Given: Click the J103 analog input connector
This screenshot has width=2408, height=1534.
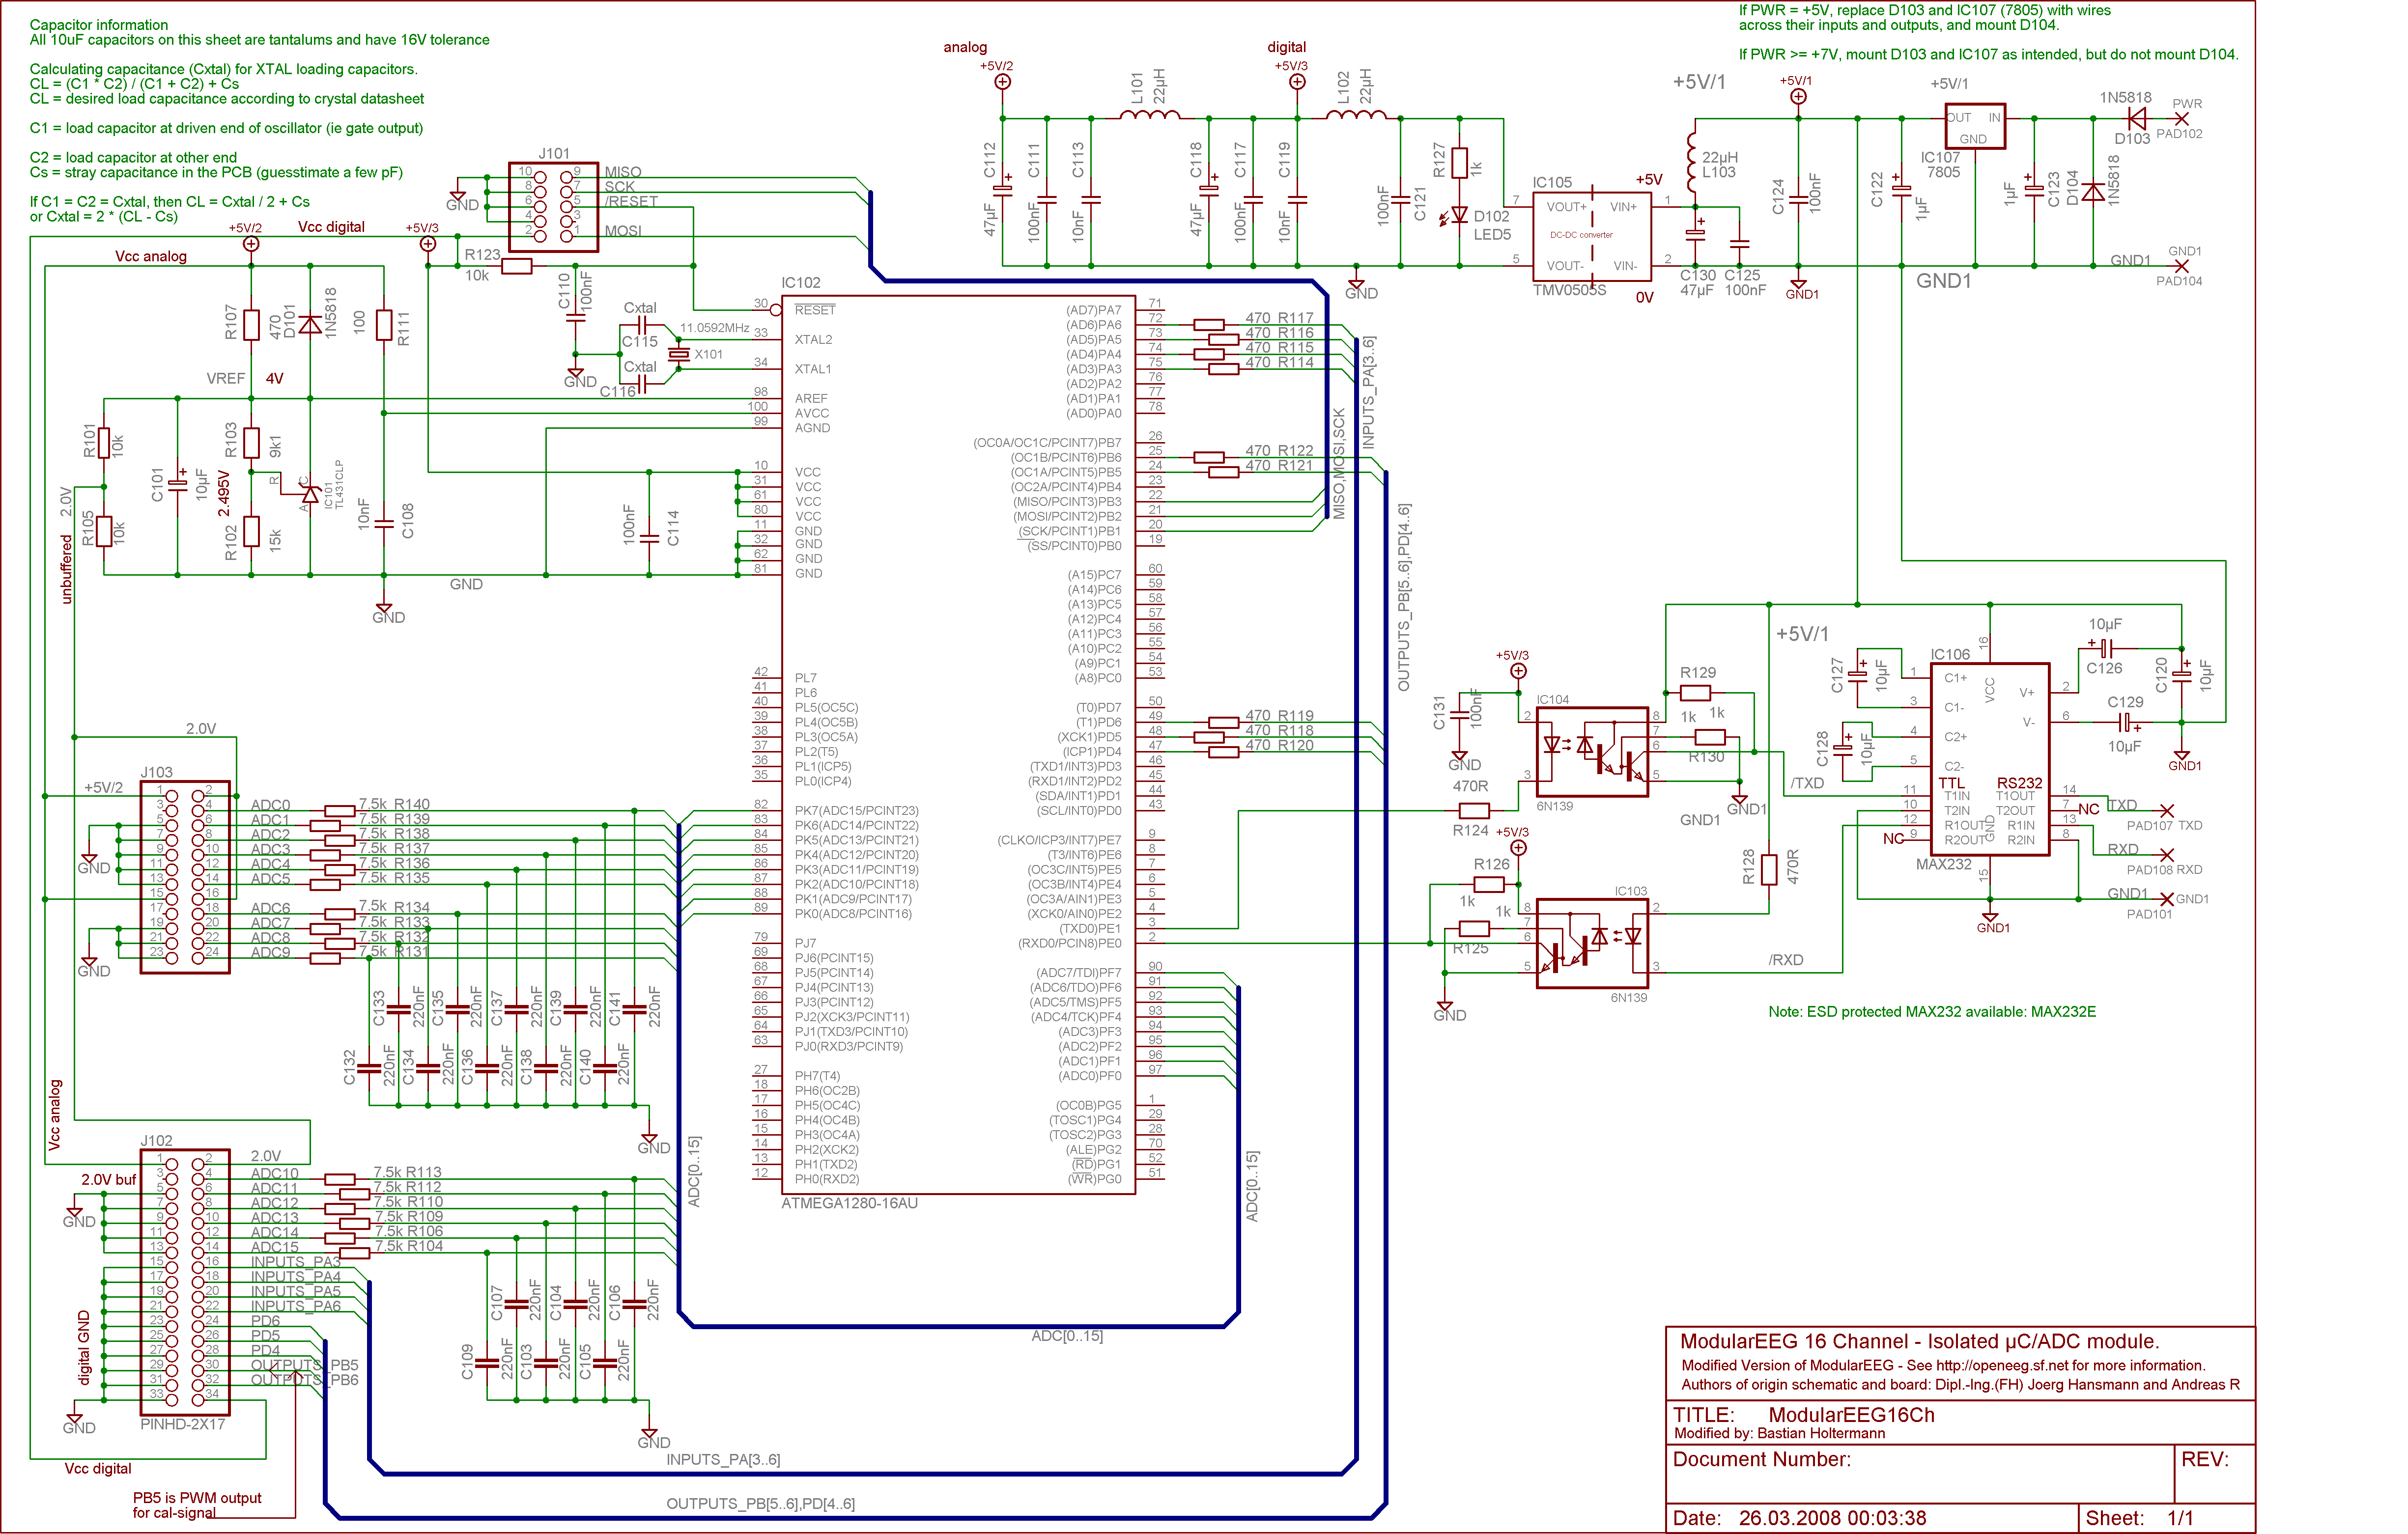Looking at the screenshot, I should 185,877.
